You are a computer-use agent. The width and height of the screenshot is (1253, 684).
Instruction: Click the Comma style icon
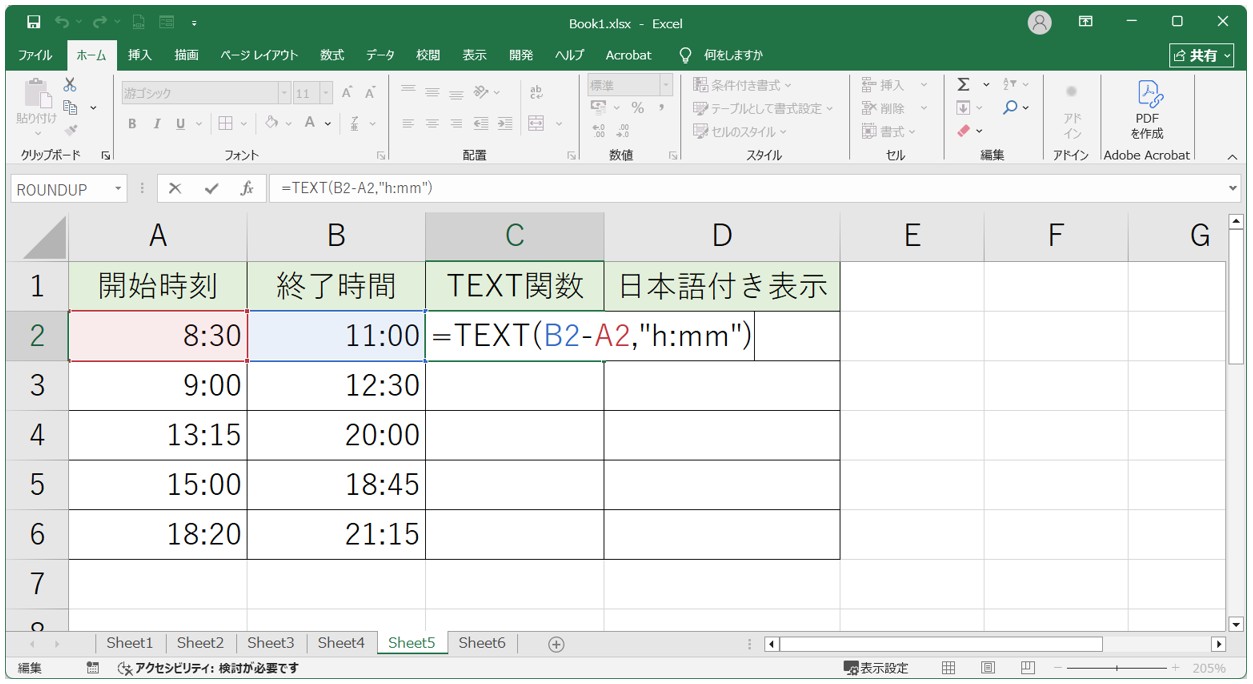point(661,108)
